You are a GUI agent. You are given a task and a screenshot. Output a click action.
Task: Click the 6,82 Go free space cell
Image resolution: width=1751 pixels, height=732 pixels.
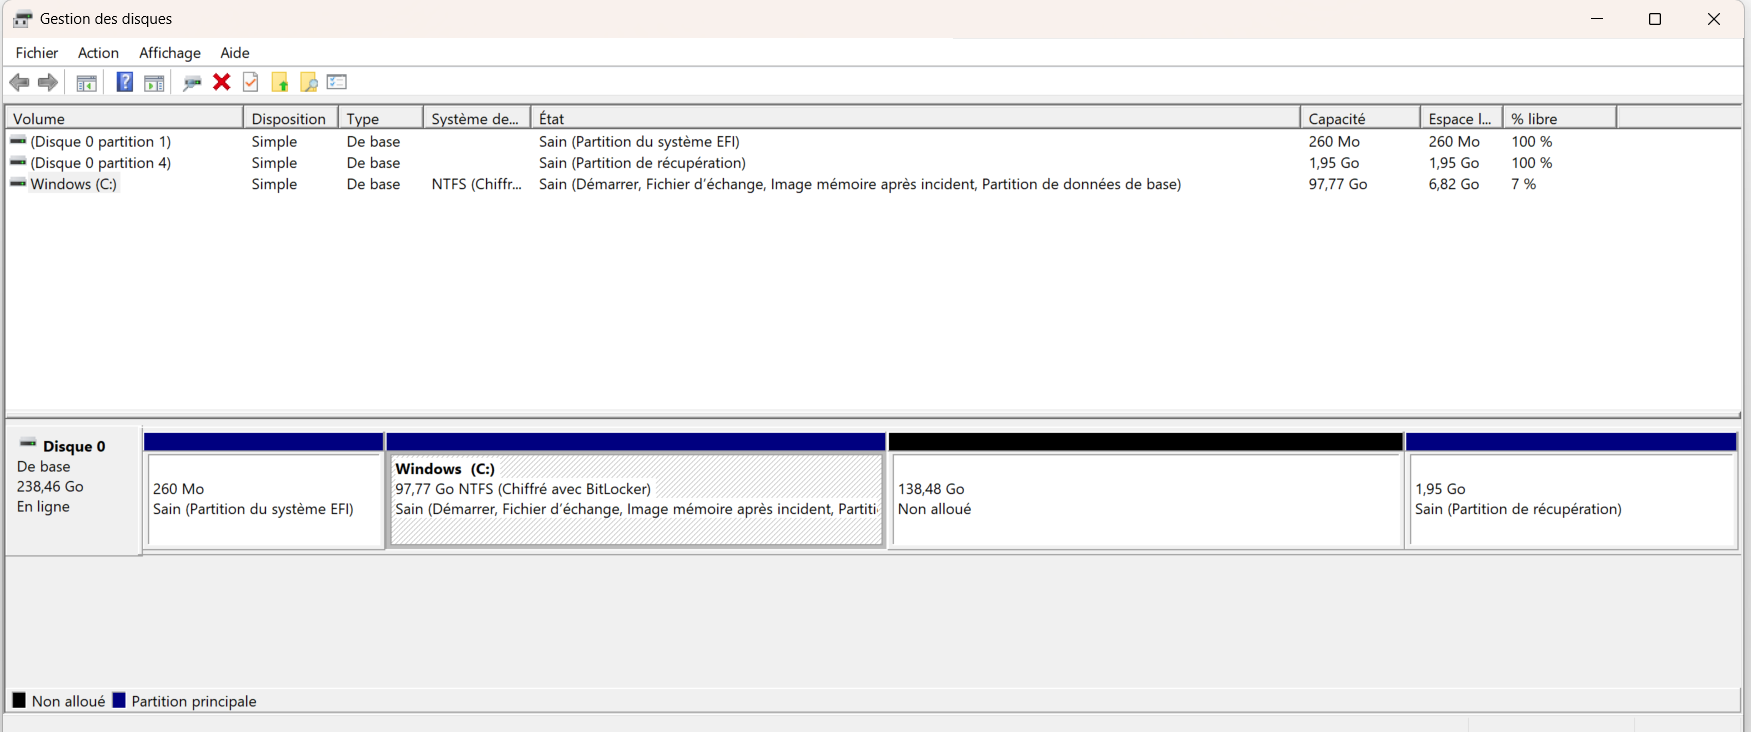(1454, 184)
